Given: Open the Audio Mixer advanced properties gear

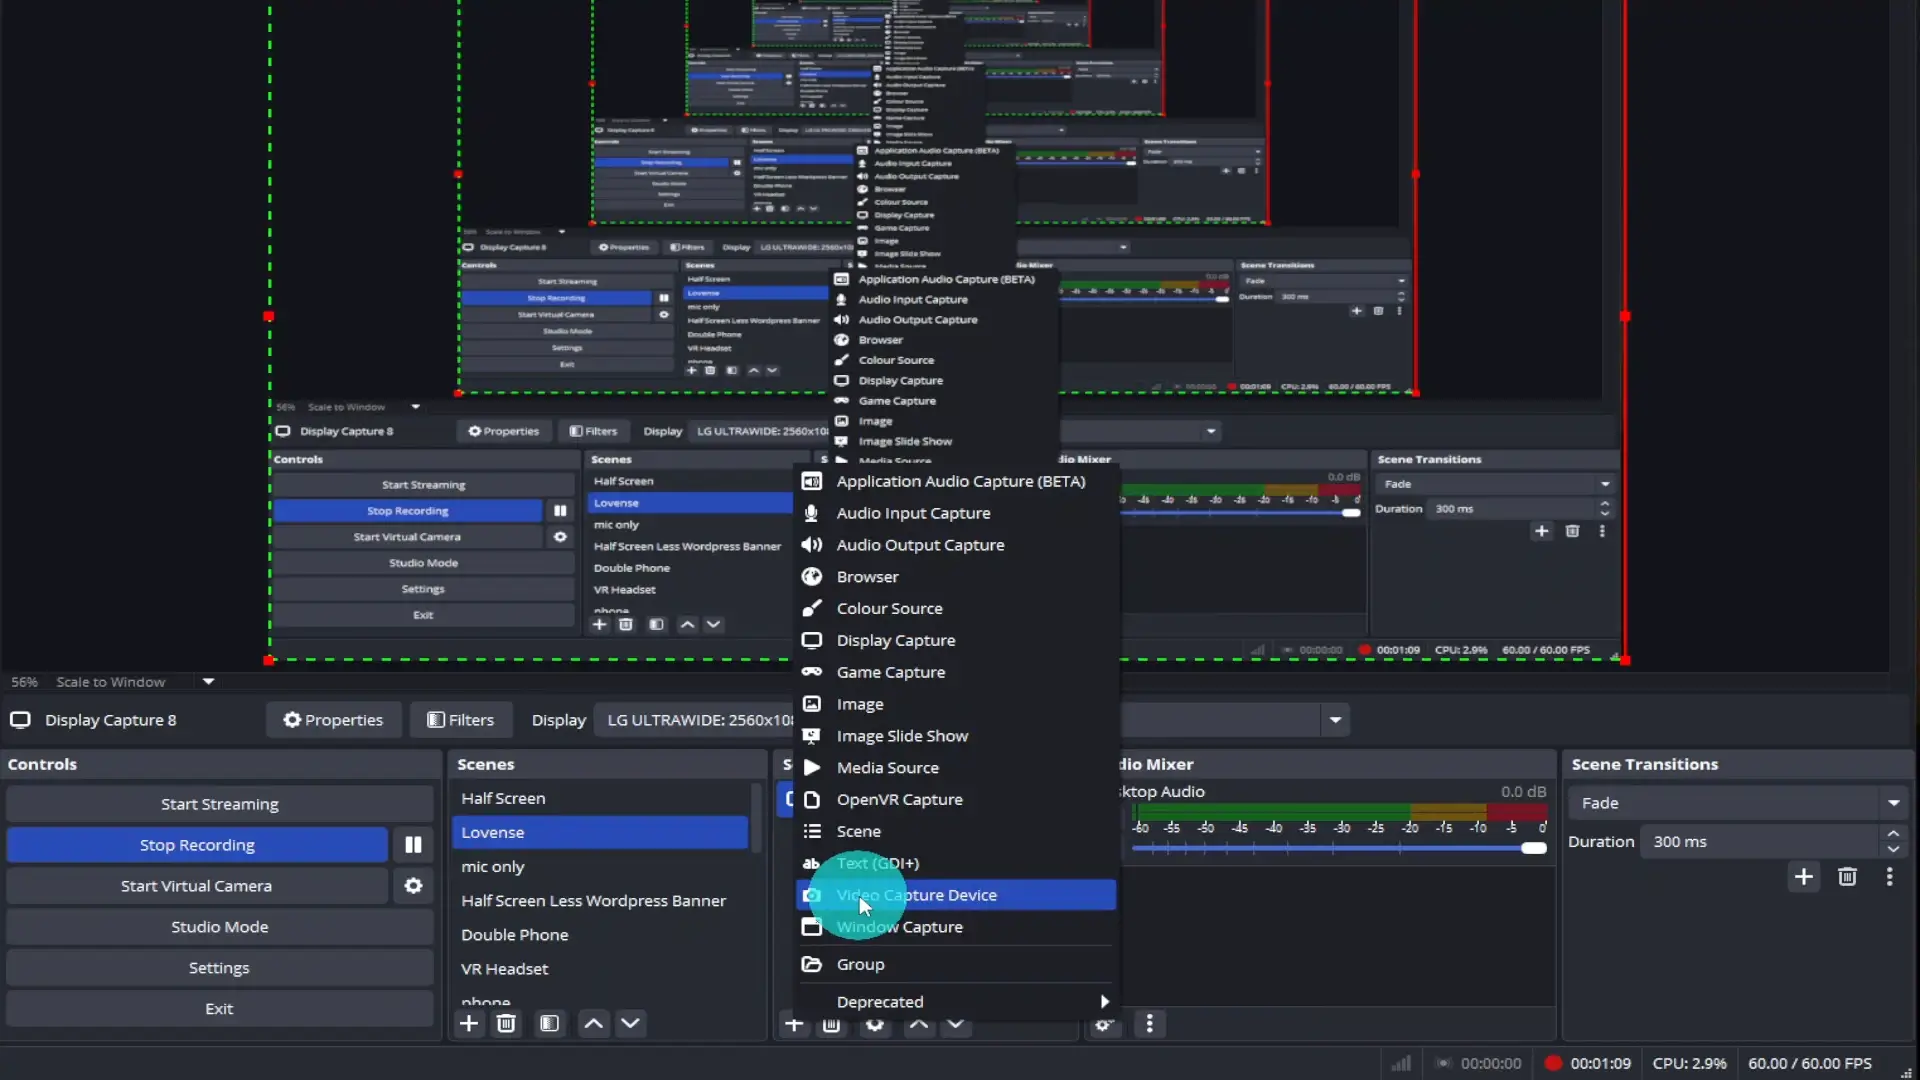Looking at the screenshot, I should click(1103, 1024).
